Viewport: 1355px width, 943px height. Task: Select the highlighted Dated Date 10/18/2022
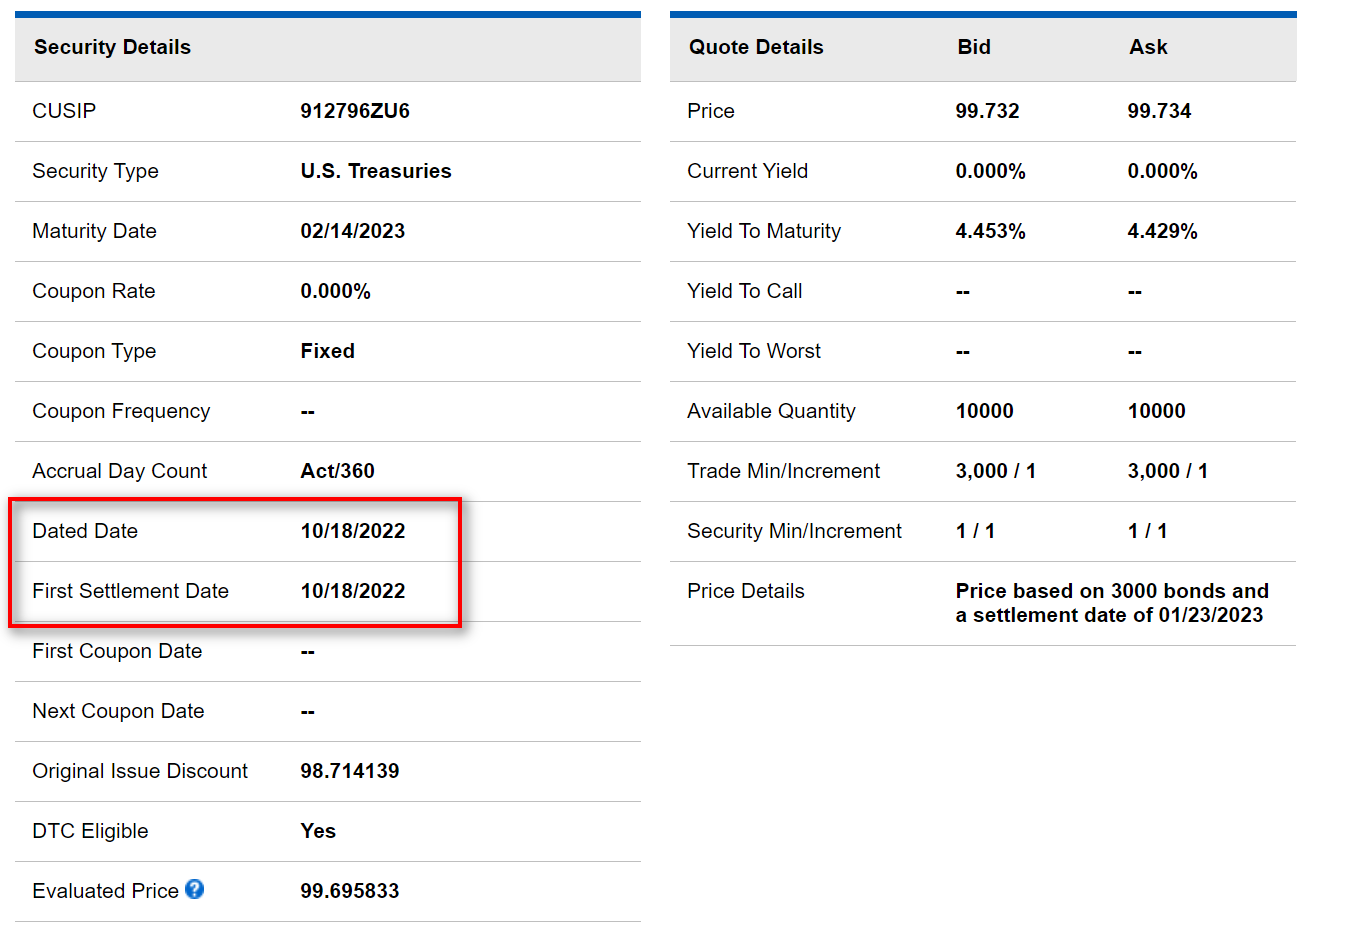(x=353, y=531)
